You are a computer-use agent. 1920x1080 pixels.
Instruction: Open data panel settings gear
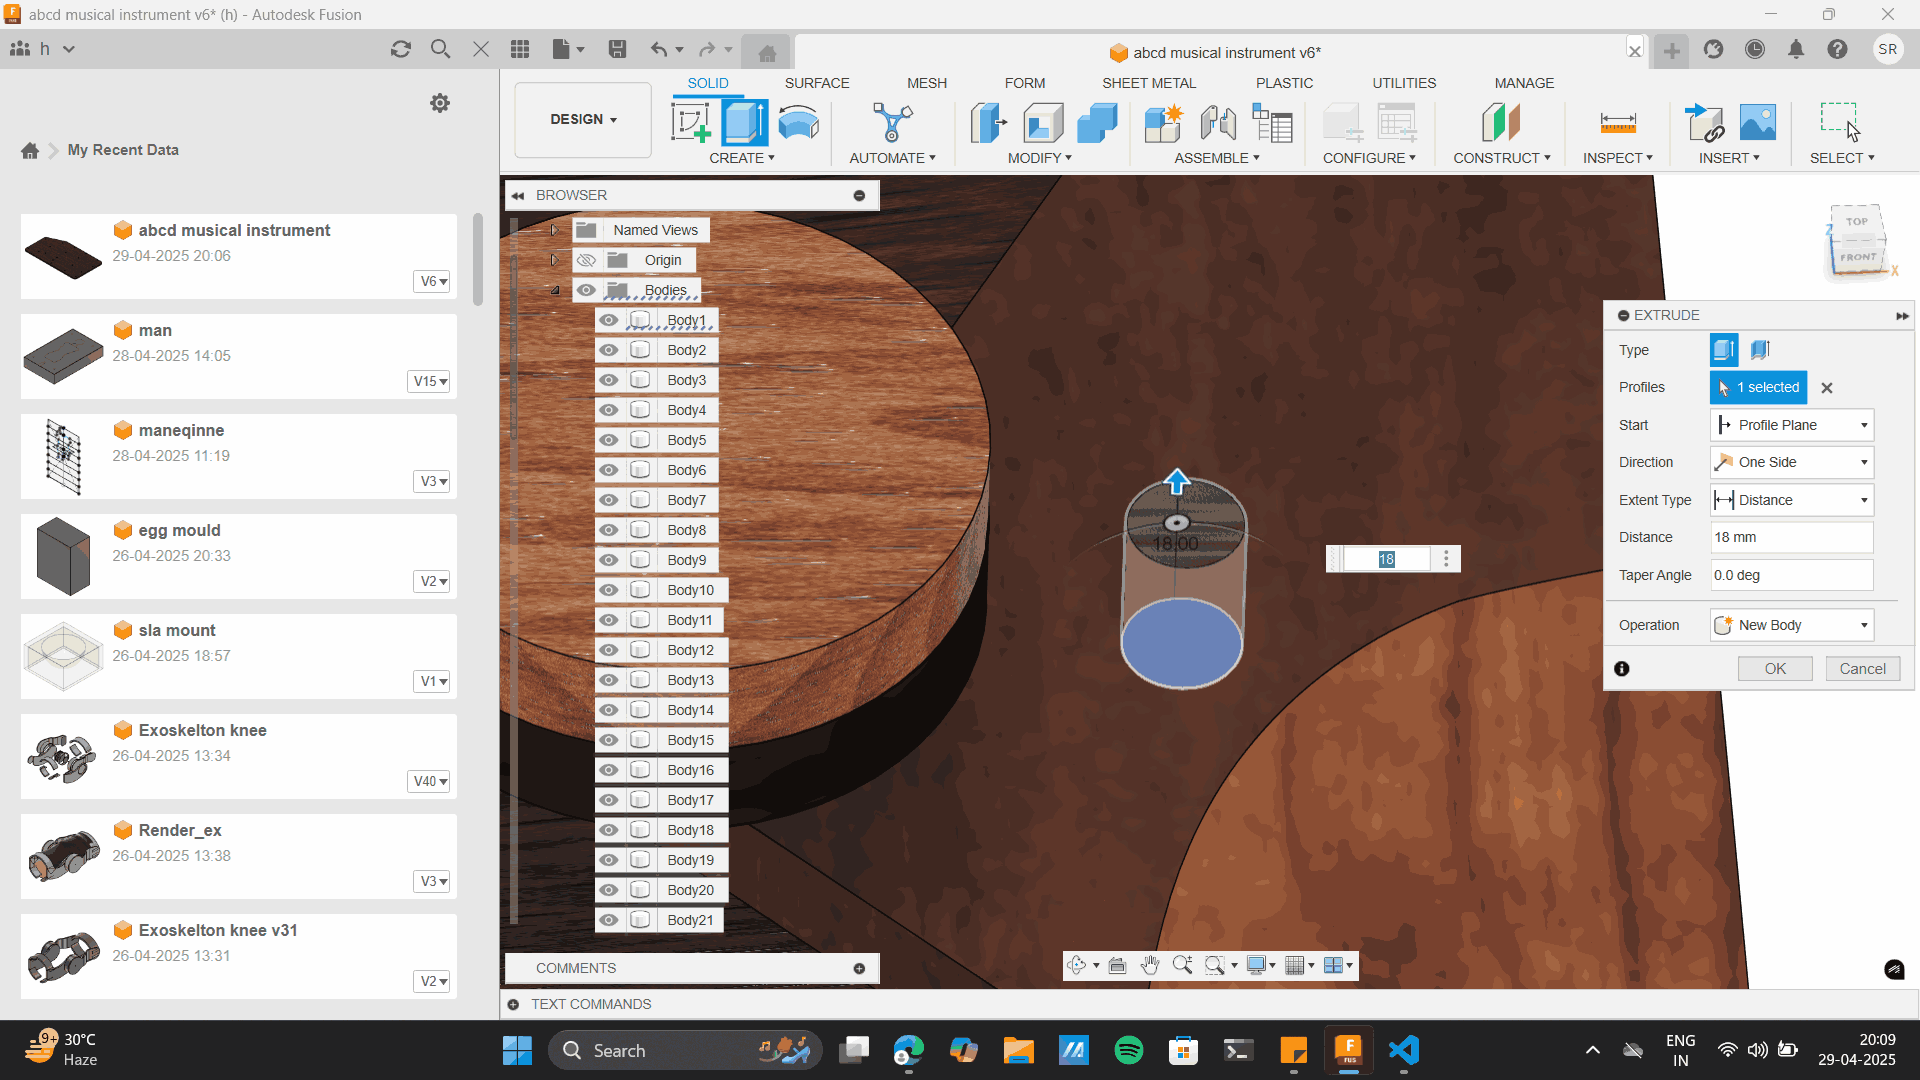point(439,103)
